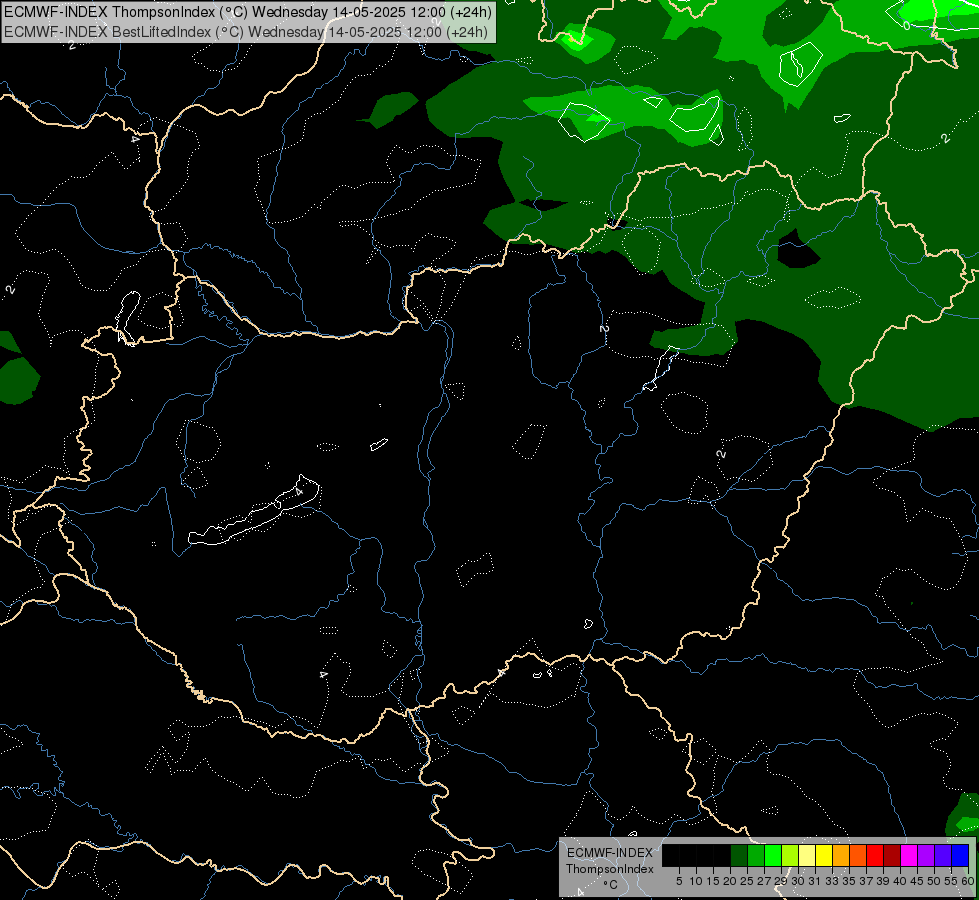Click the legend tick label 39
Screen dimensions: 979x900
click(883, 881)
